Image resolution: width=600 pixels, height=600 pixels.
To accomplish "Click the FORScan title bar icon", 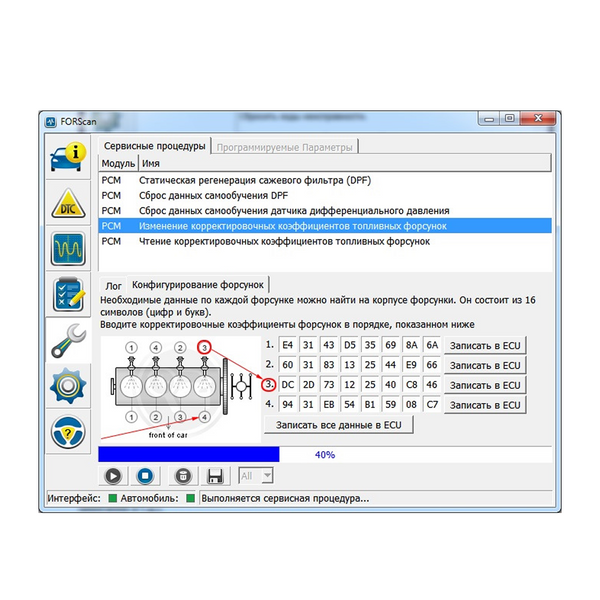I will click(51, 122).
